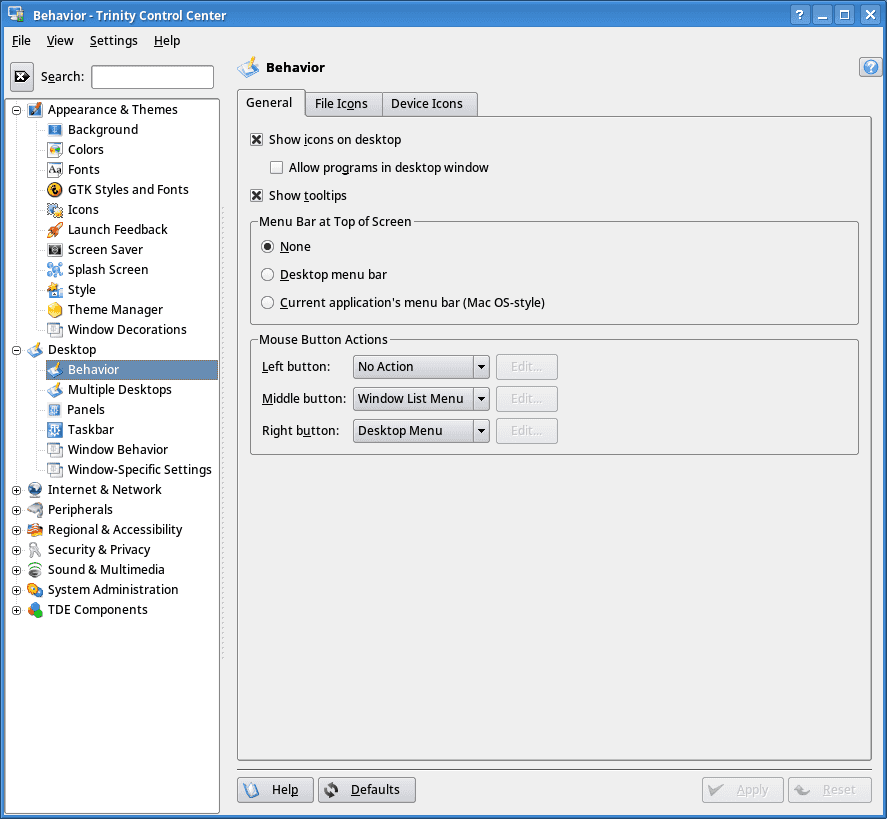Enable Allow programs in desktop window
Viewport: 887px width, 819px height.
point(277,167)
